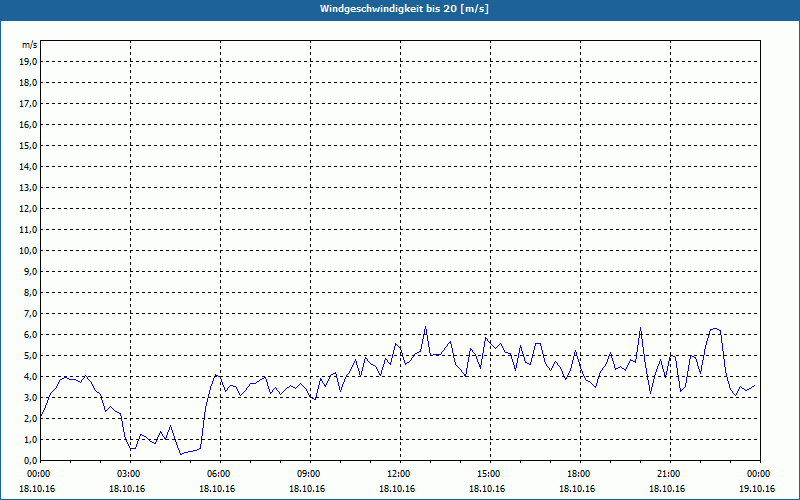Click the 'm/s' unit label

coord(30,45)
